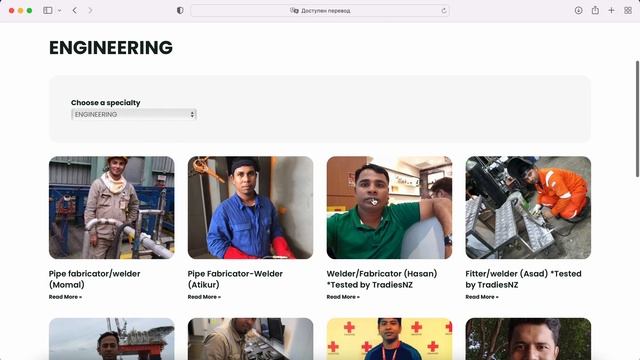
Task: Show downloads via the download icon
Action: [x=578, y=11]
